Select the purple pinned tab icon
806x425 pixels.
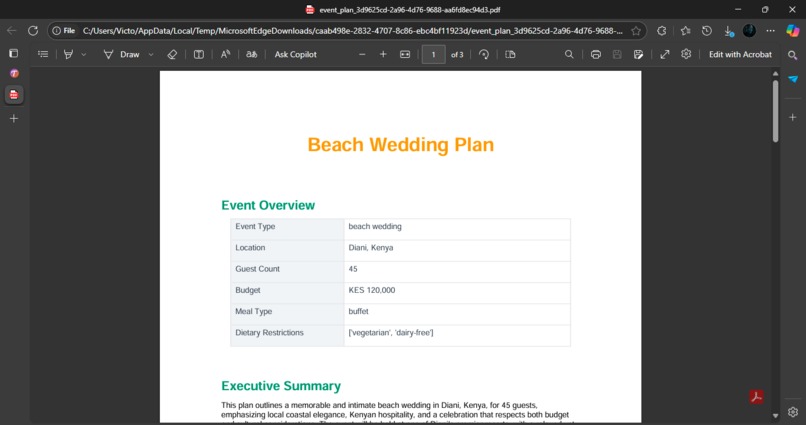14,73
